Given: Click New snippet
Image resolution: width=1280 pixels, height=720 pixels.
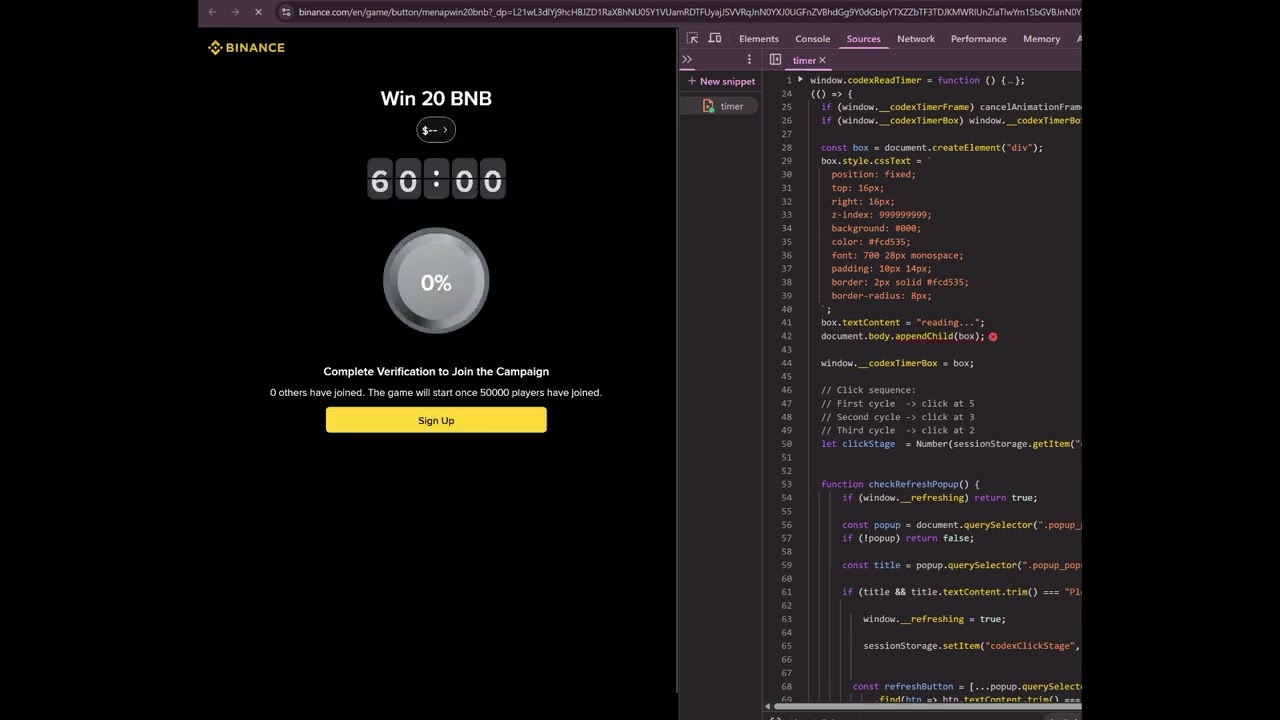Looking at the screenshot, I should [x=721, y=82].
